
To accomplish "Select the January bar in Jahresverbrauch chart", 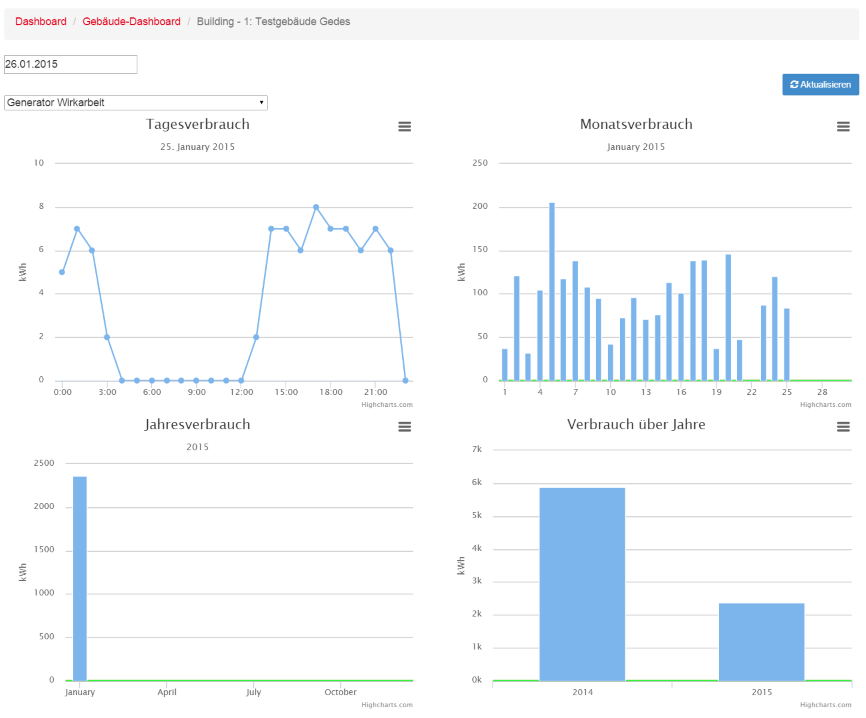I will click(80, 580).
